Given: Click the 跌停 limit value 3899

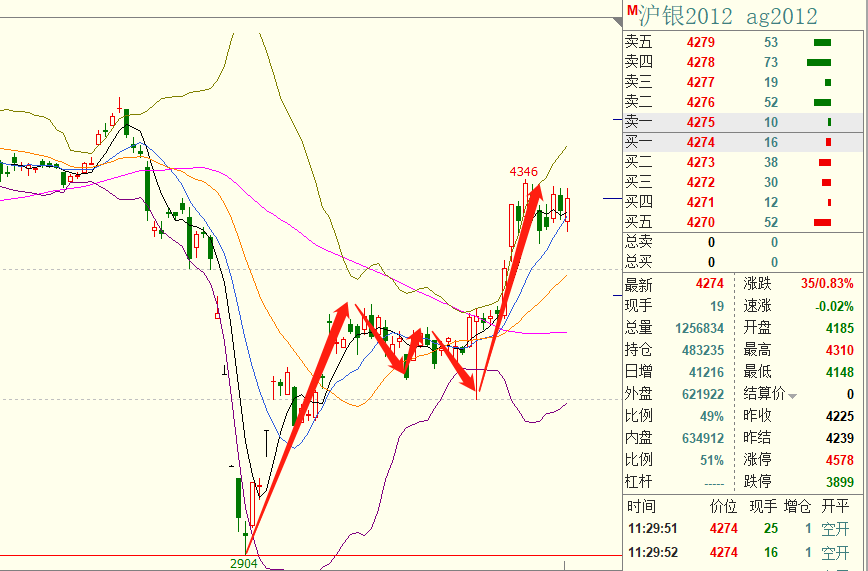Looking at the screenshot, I should pos(840,482).
